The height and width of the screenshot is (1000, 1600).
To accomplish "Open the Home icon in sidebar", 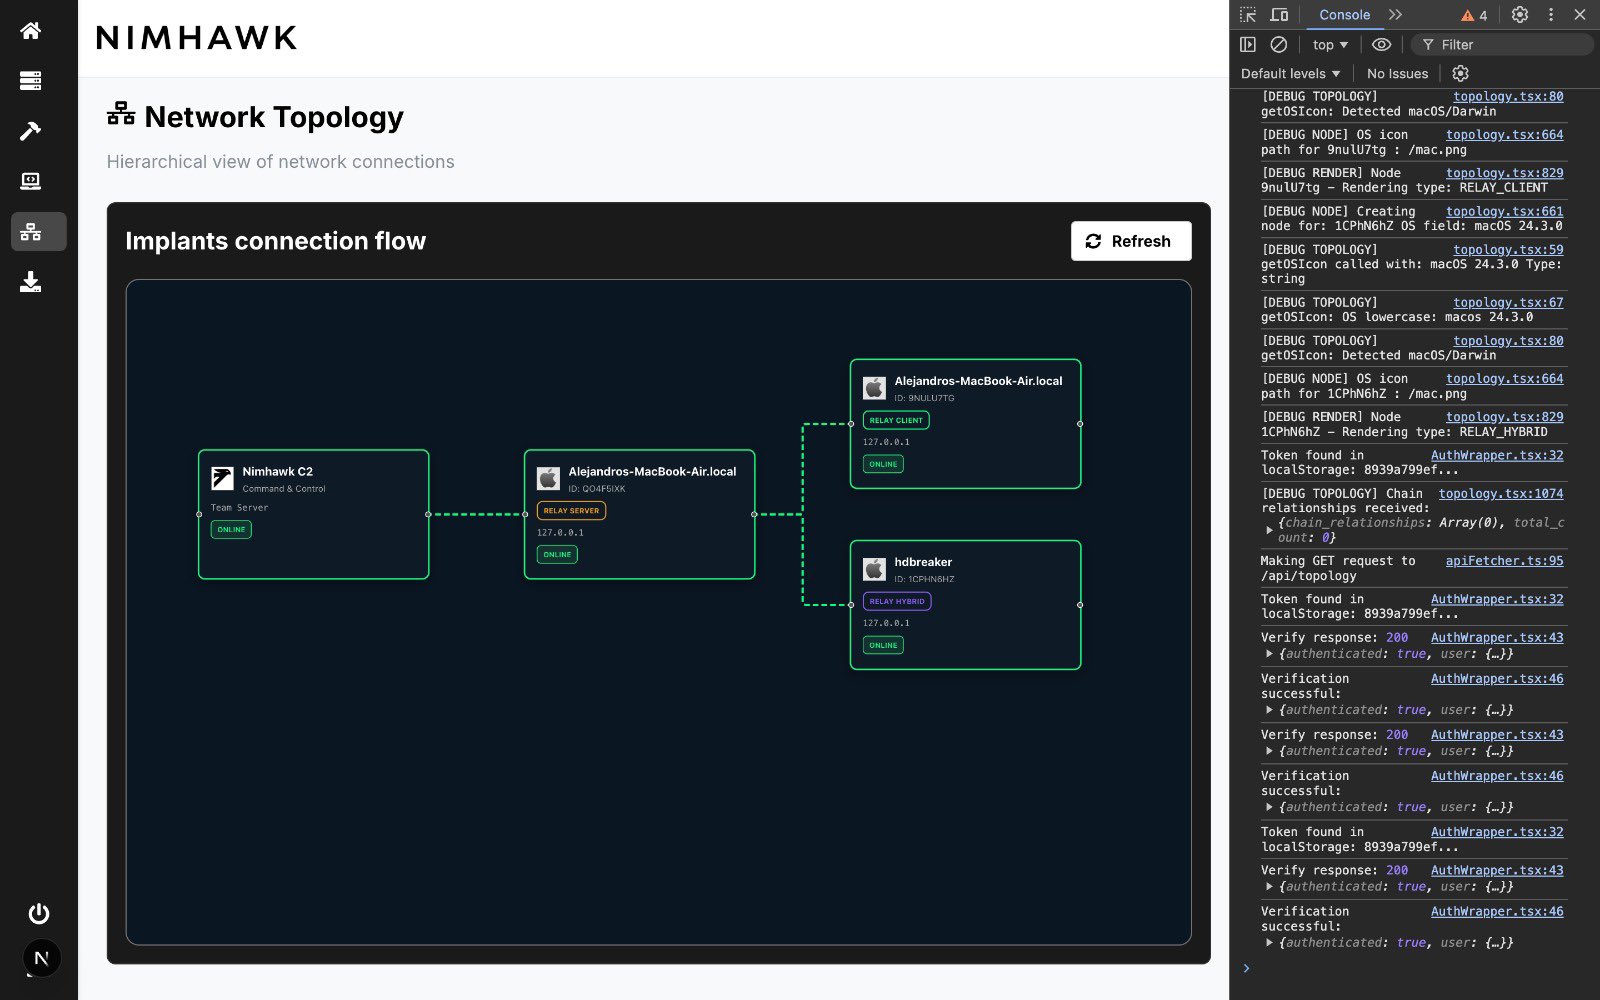I will point(31,30).
